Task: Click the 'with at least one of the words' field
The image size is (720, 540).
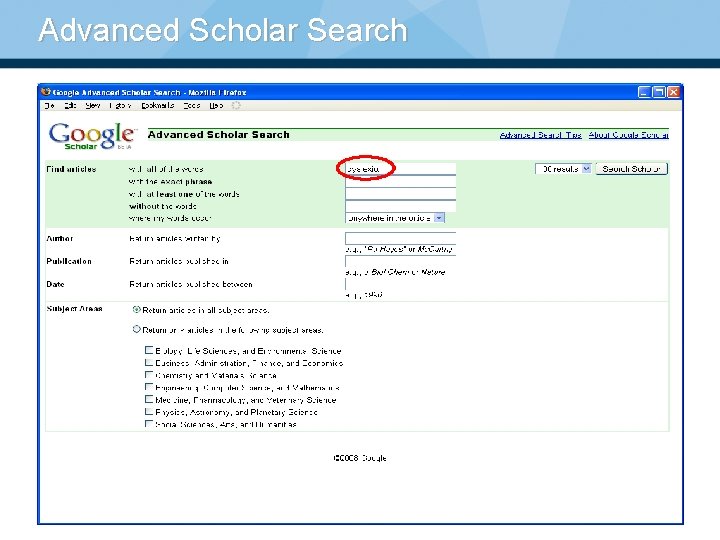Action: pyautogui.click(x=400, y=194)
